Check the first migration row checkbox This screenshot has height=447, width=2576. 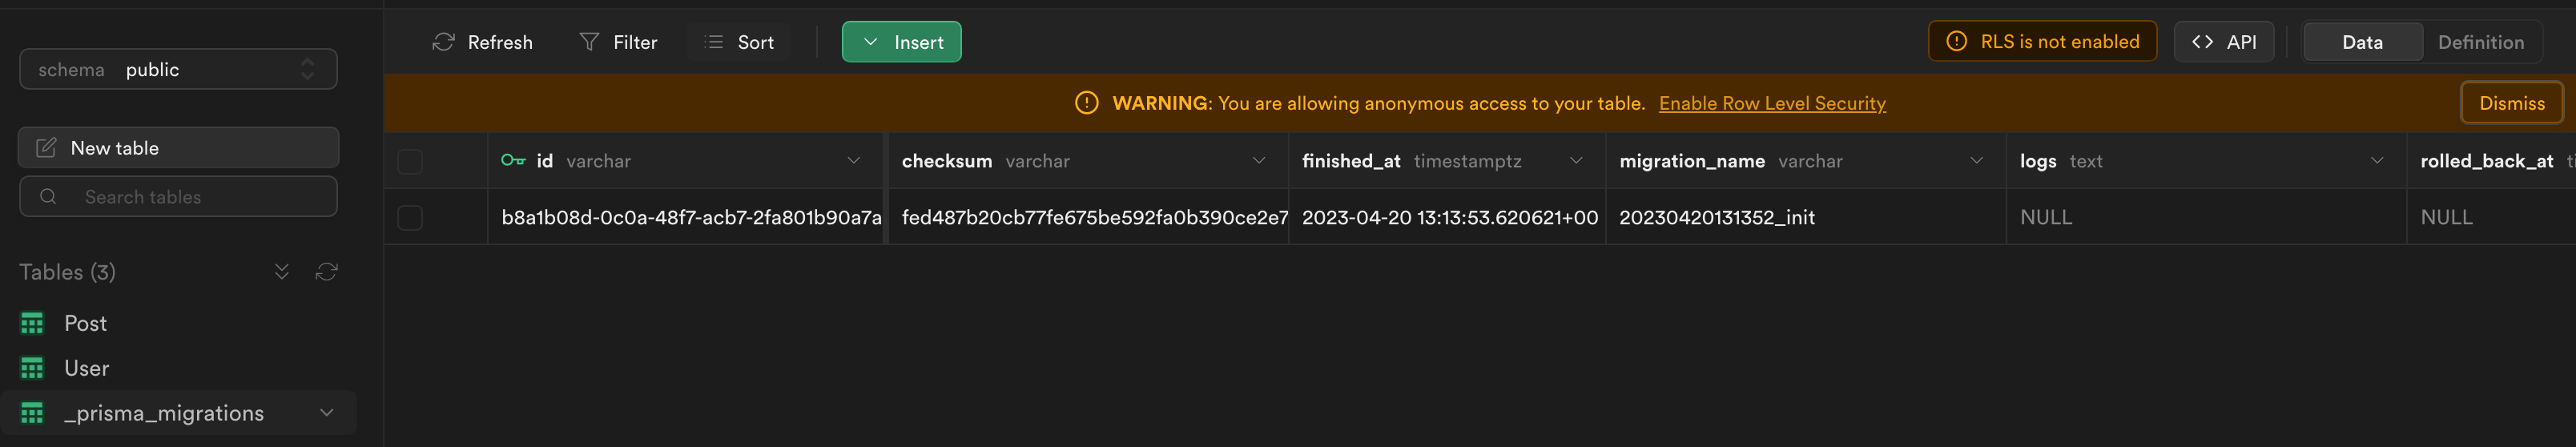pyautogui.click(x=410, y=217)
